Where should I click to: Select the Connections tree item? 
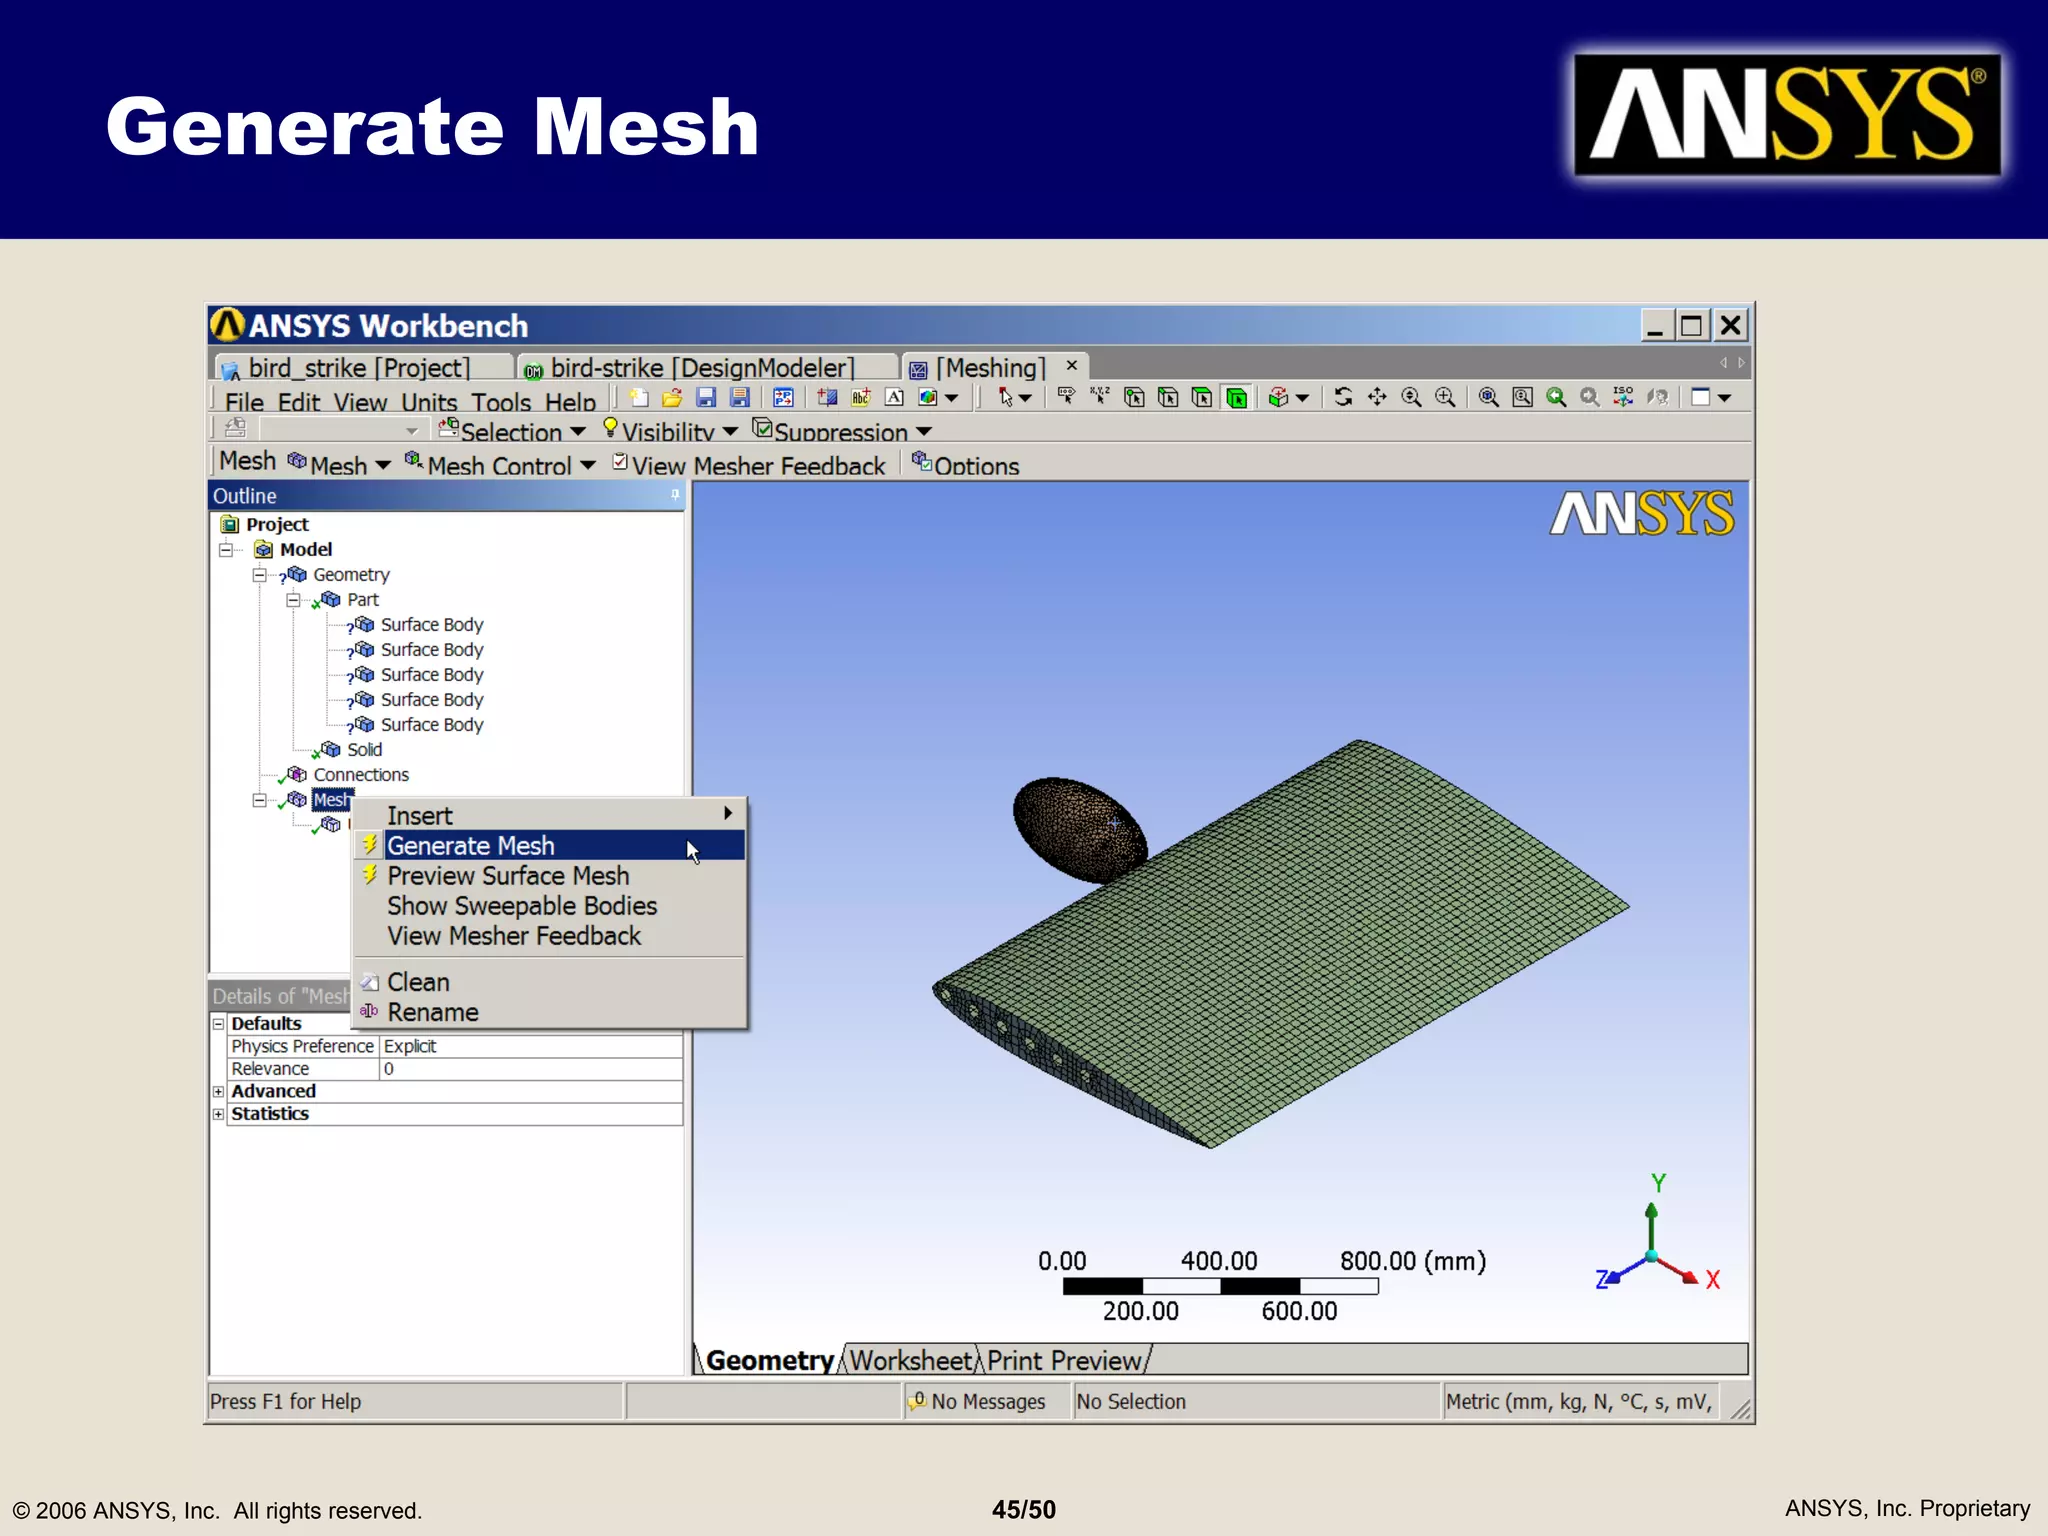click(x=360, y=775)
